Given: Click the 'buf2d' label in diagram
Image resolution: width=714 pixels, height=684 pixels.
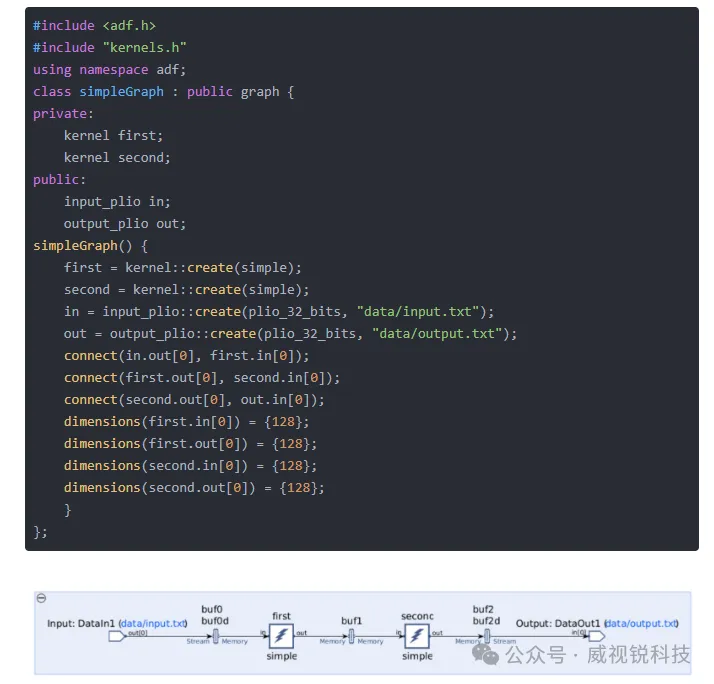Looking at the screenshot, I should point(486,621).
